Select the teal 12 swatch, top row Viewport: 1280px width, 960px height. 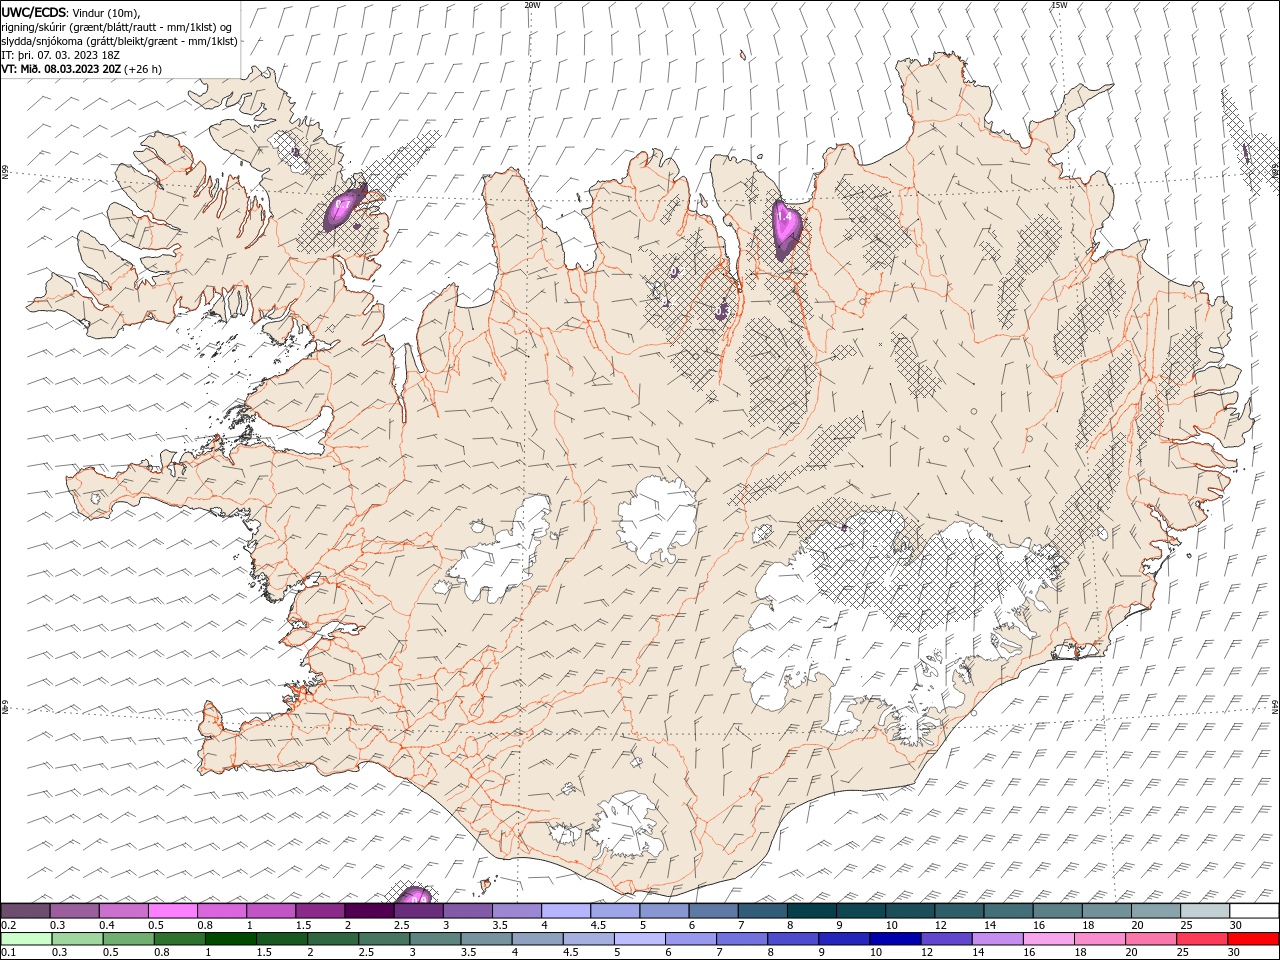[x=959, y=911]
